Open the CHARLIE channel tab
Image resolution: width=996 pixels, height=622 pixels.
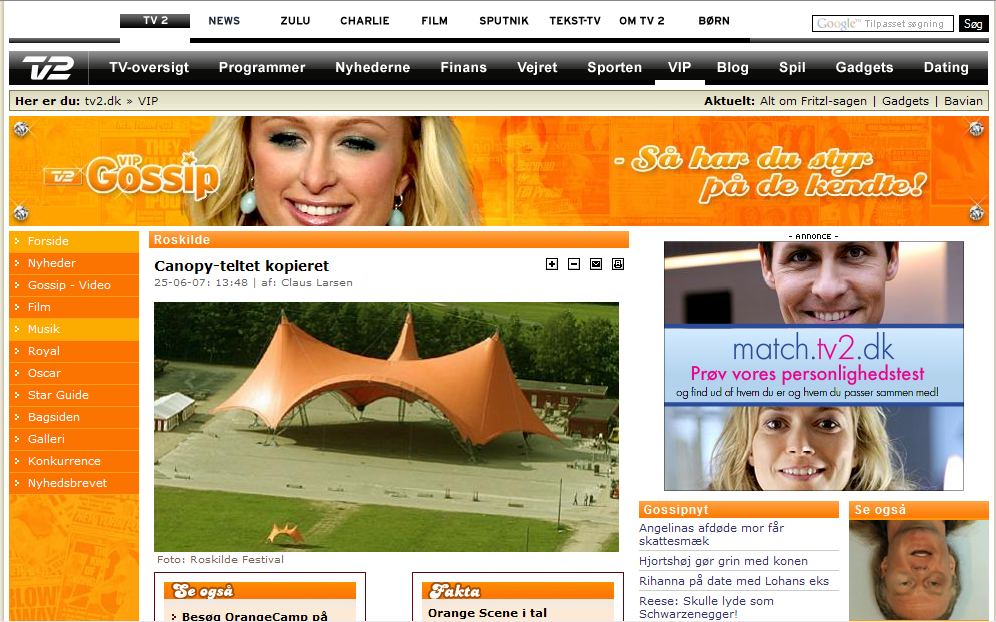tap(365, 21)
